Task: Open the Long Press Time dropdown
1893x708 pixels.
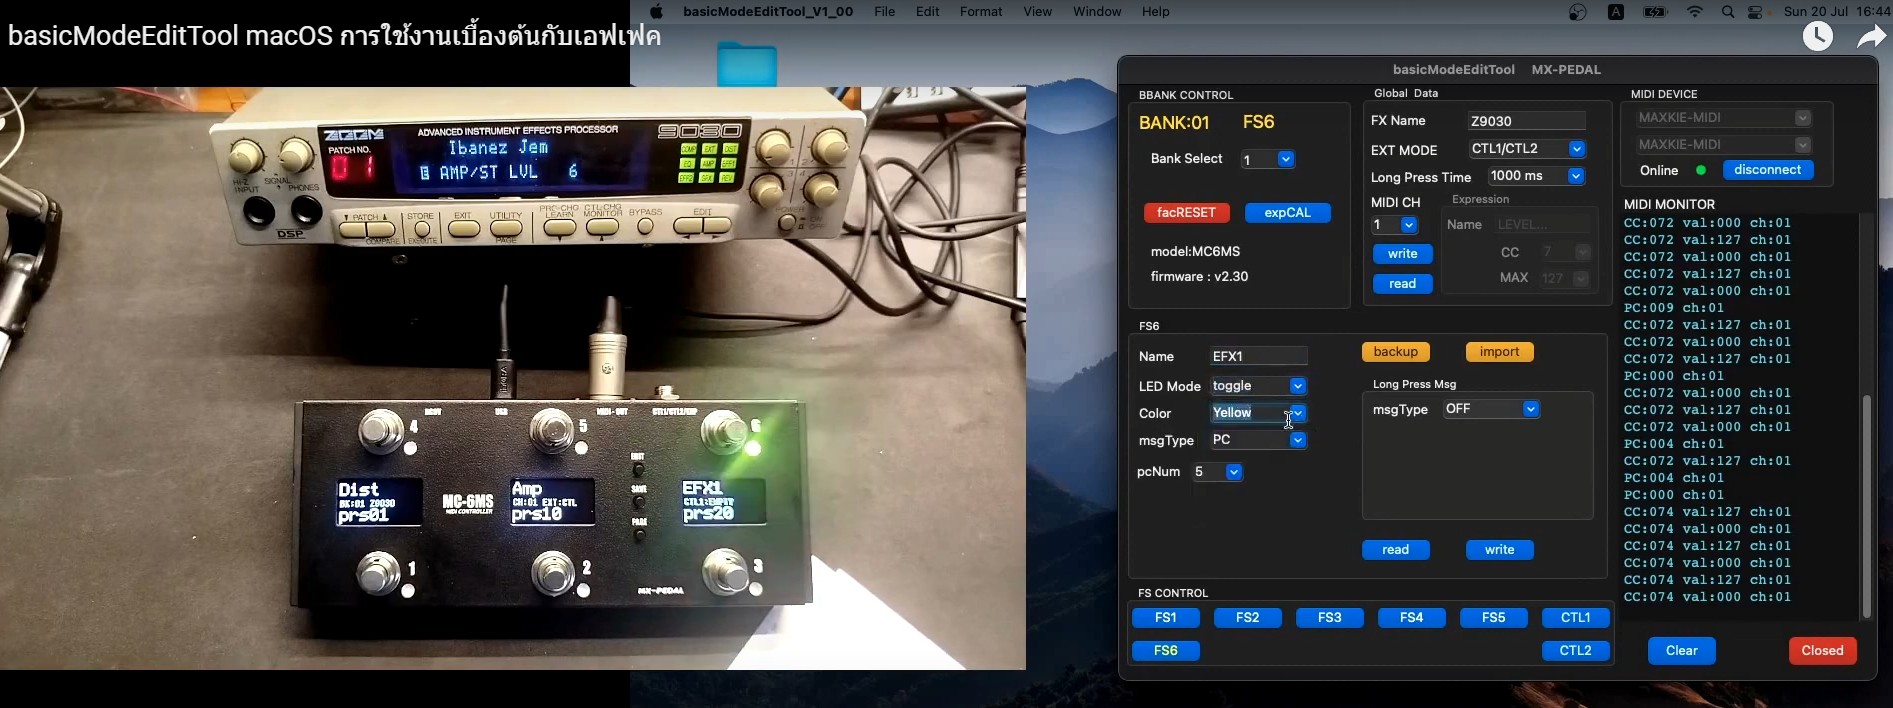Action: tap(1576, 176)
